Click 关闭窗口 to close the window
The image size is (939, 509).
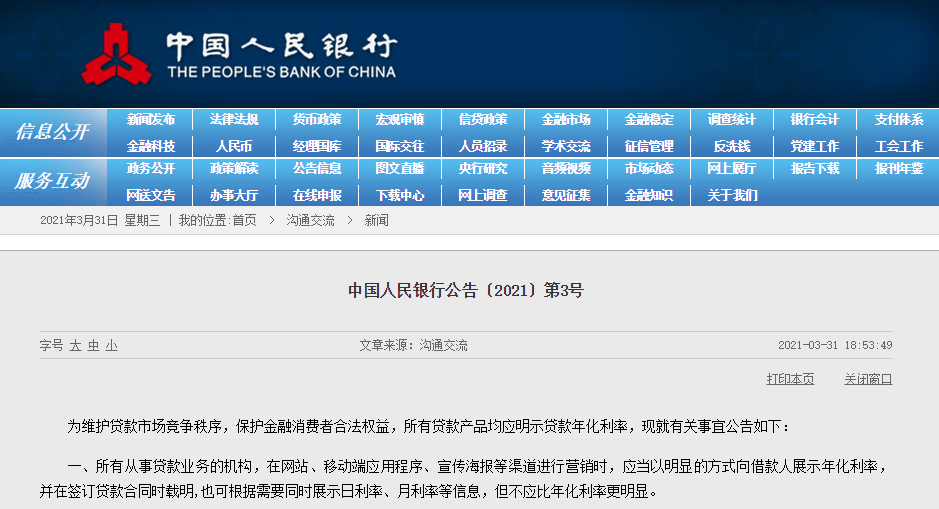[868, 379]
